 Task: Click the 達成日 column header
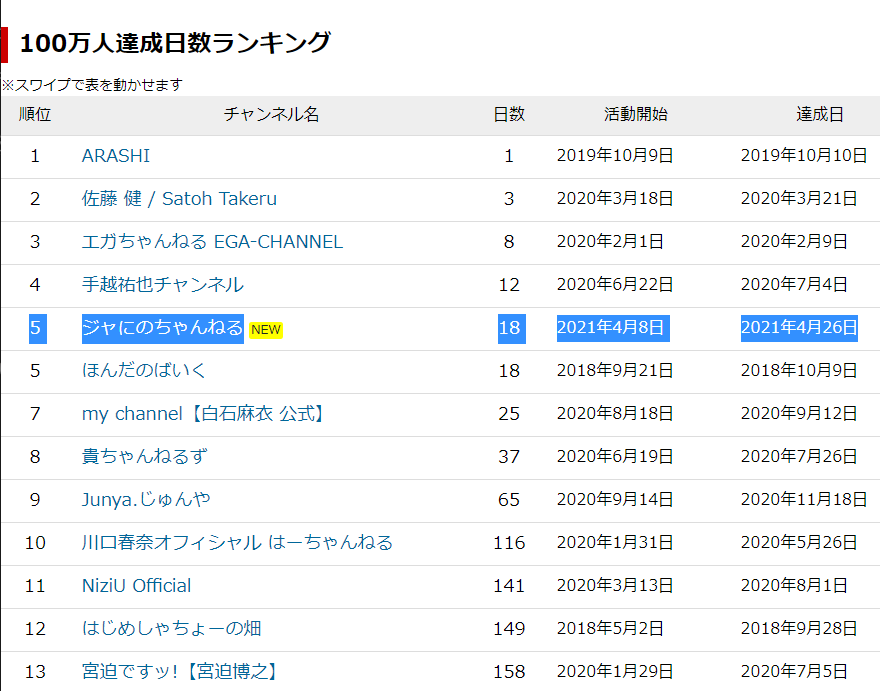tap(820, 115)
